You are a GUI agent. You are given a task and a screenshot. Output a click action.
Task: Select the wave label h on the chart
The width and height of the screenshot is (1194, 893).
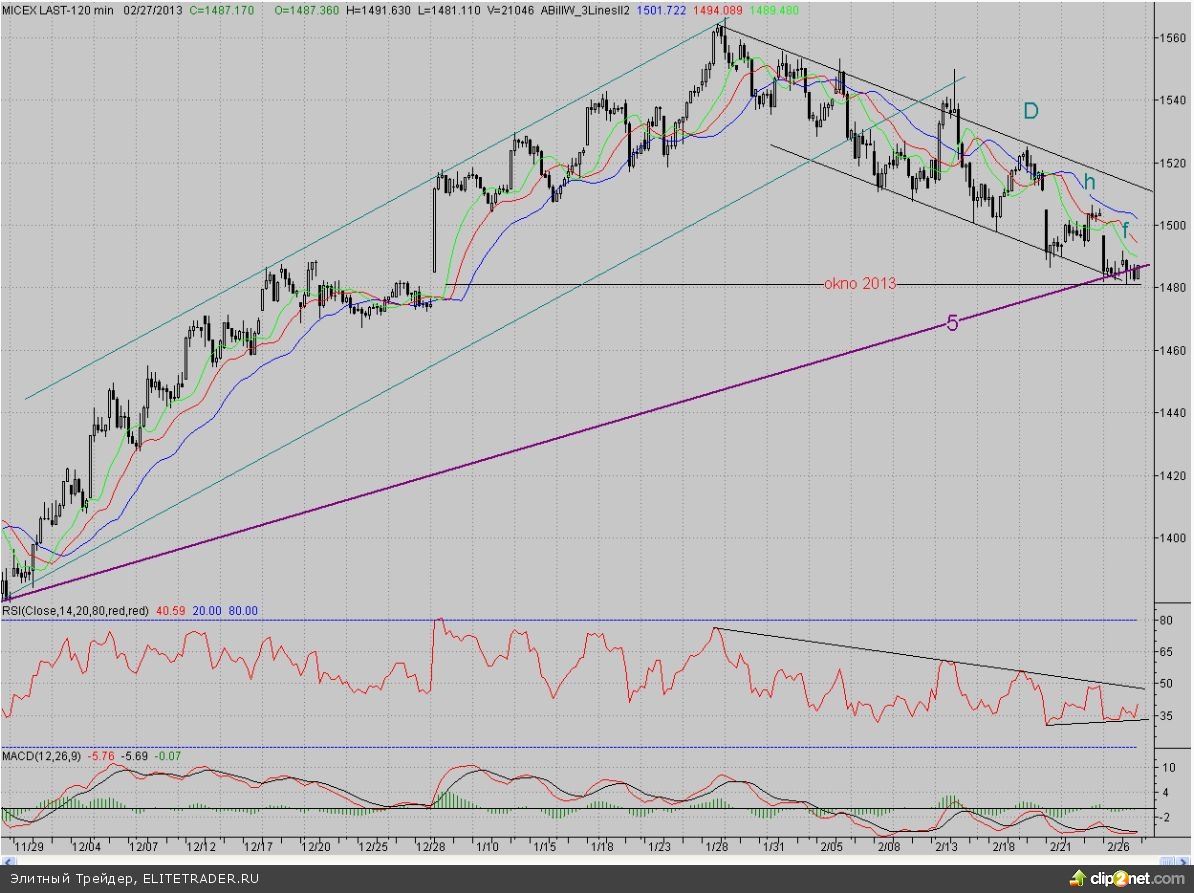(x=1090, y=183)
